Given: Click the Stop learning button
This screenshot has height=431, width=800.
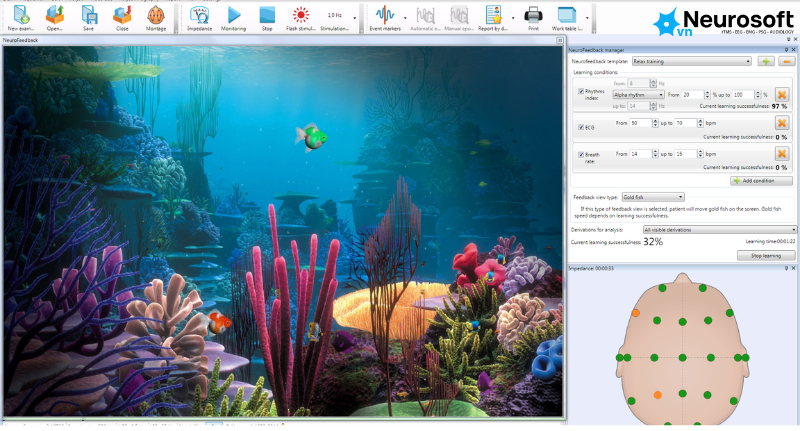Looking at the screenshot, I should click(x=766, y=256).
